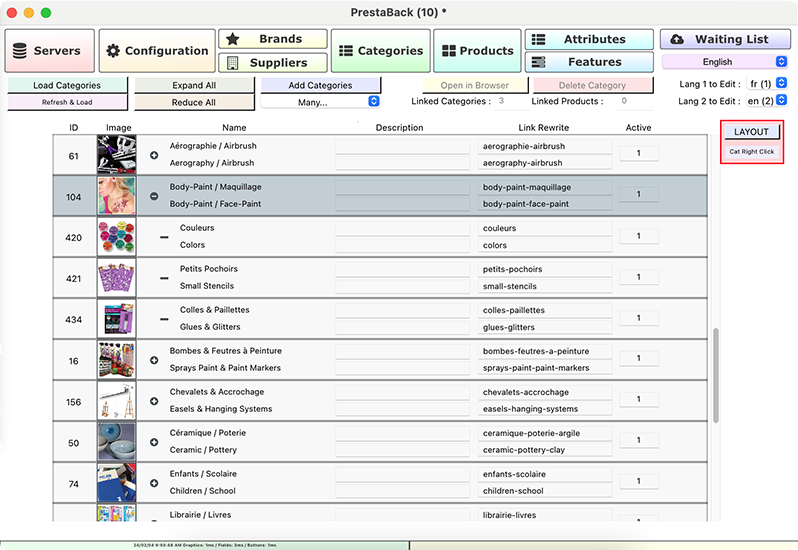
Task: Click the Suppliers building icon
Action: click(x=232, y=63)
